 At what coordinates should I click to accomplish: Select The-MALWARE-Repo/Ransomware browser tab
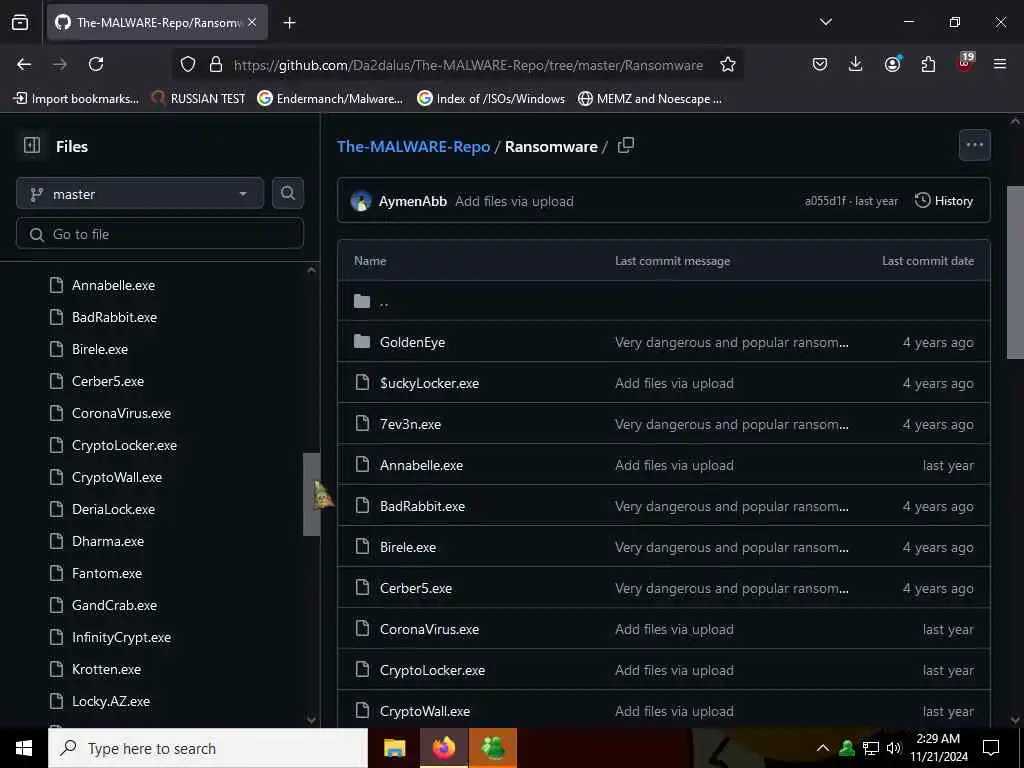point(157,22)
